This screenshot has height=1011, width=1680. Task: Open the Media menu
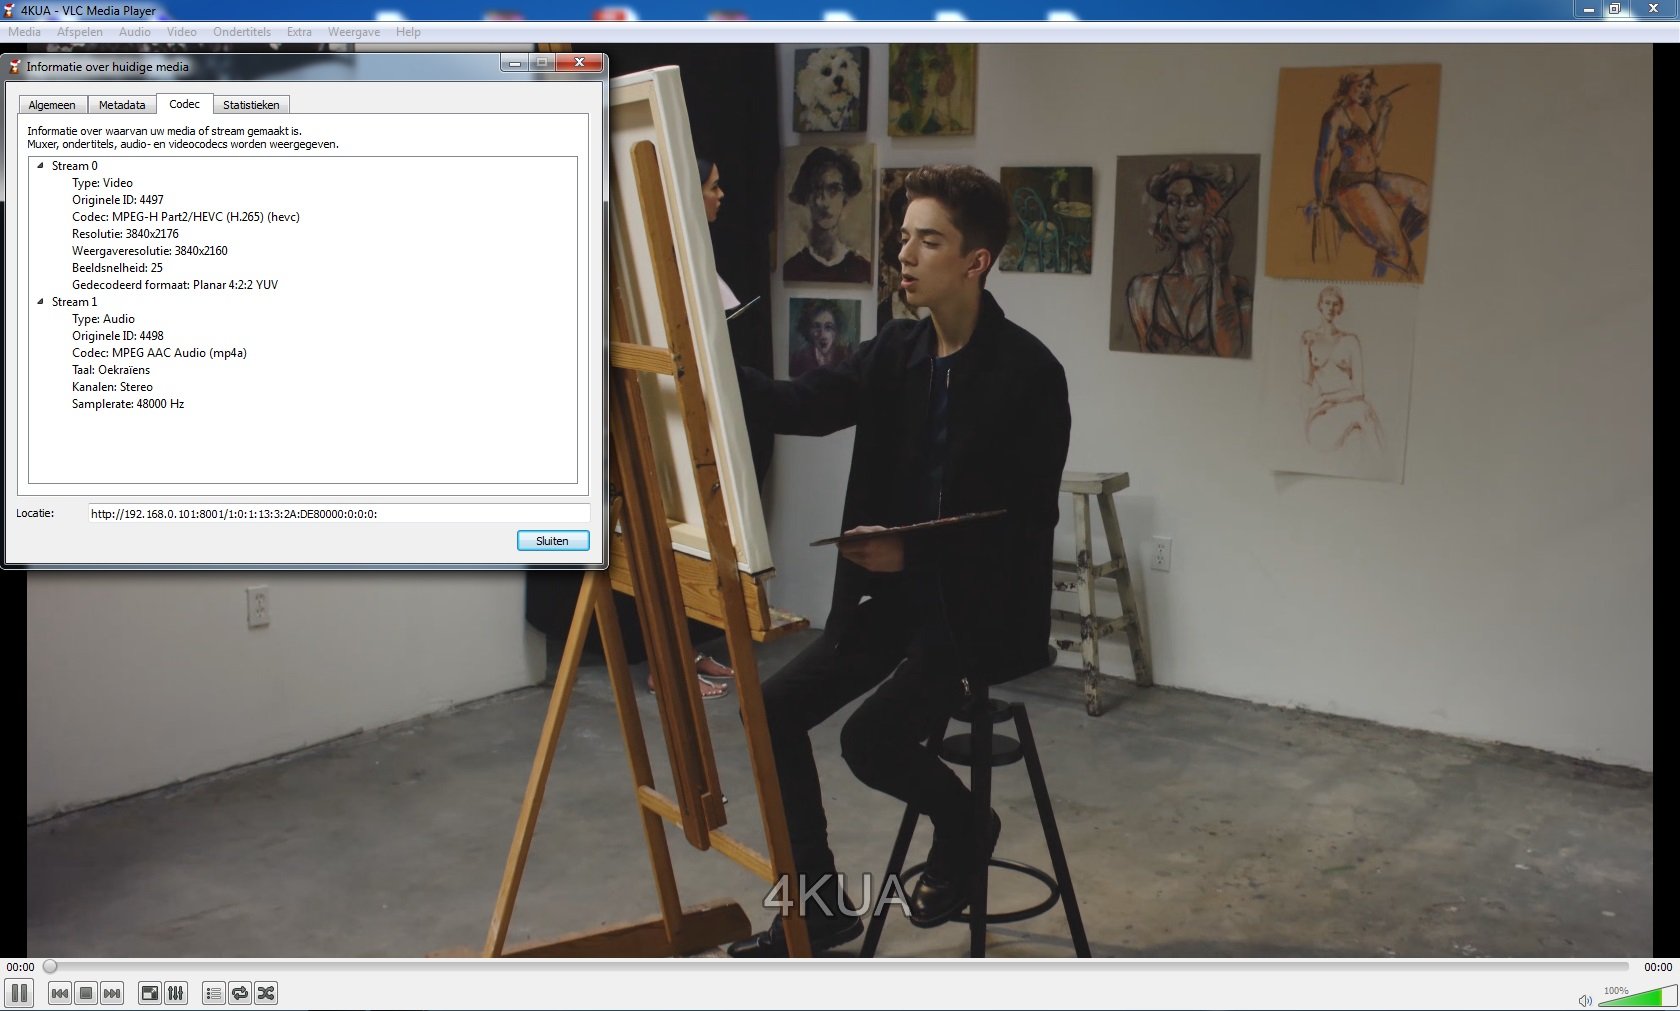pos(25,32)
